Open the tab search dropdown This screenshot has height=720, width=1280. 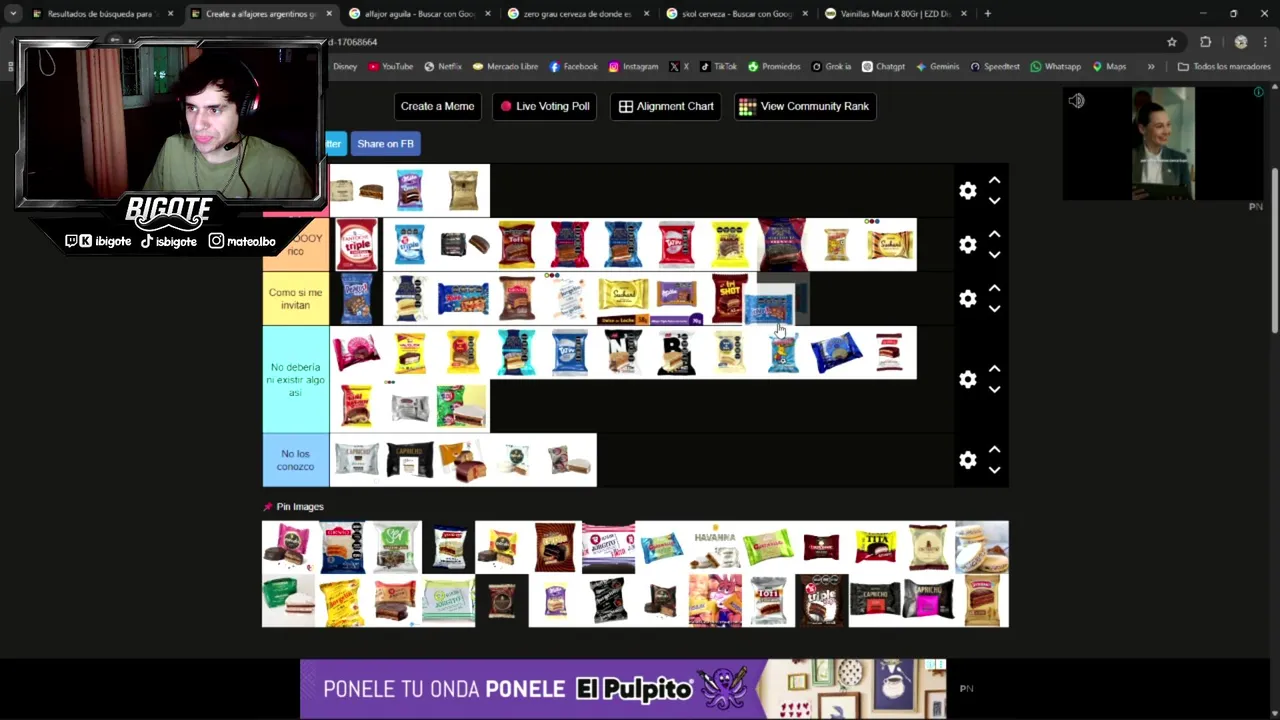tap(13, 14)
